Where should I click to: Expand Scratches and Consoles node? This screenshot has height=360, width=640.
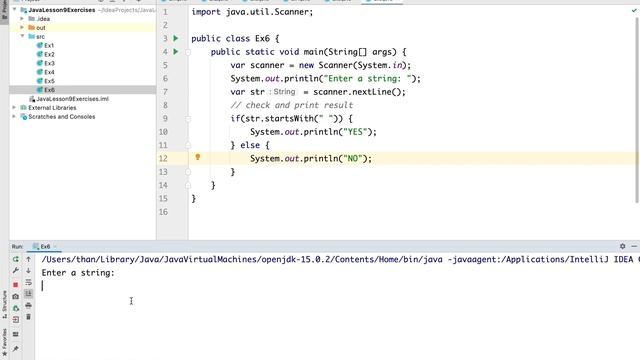pyautogui.click(x=14, y=117)
